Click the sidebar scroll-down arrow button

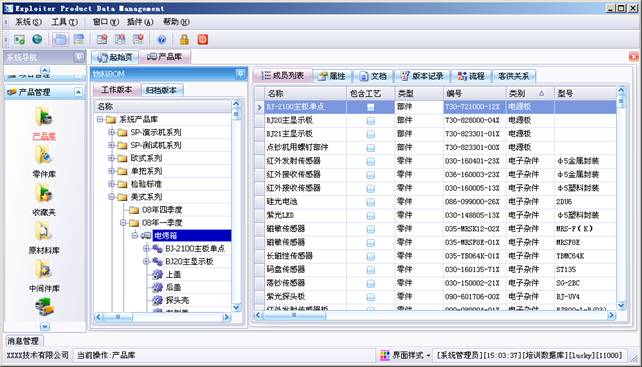(x=45, y=326)
